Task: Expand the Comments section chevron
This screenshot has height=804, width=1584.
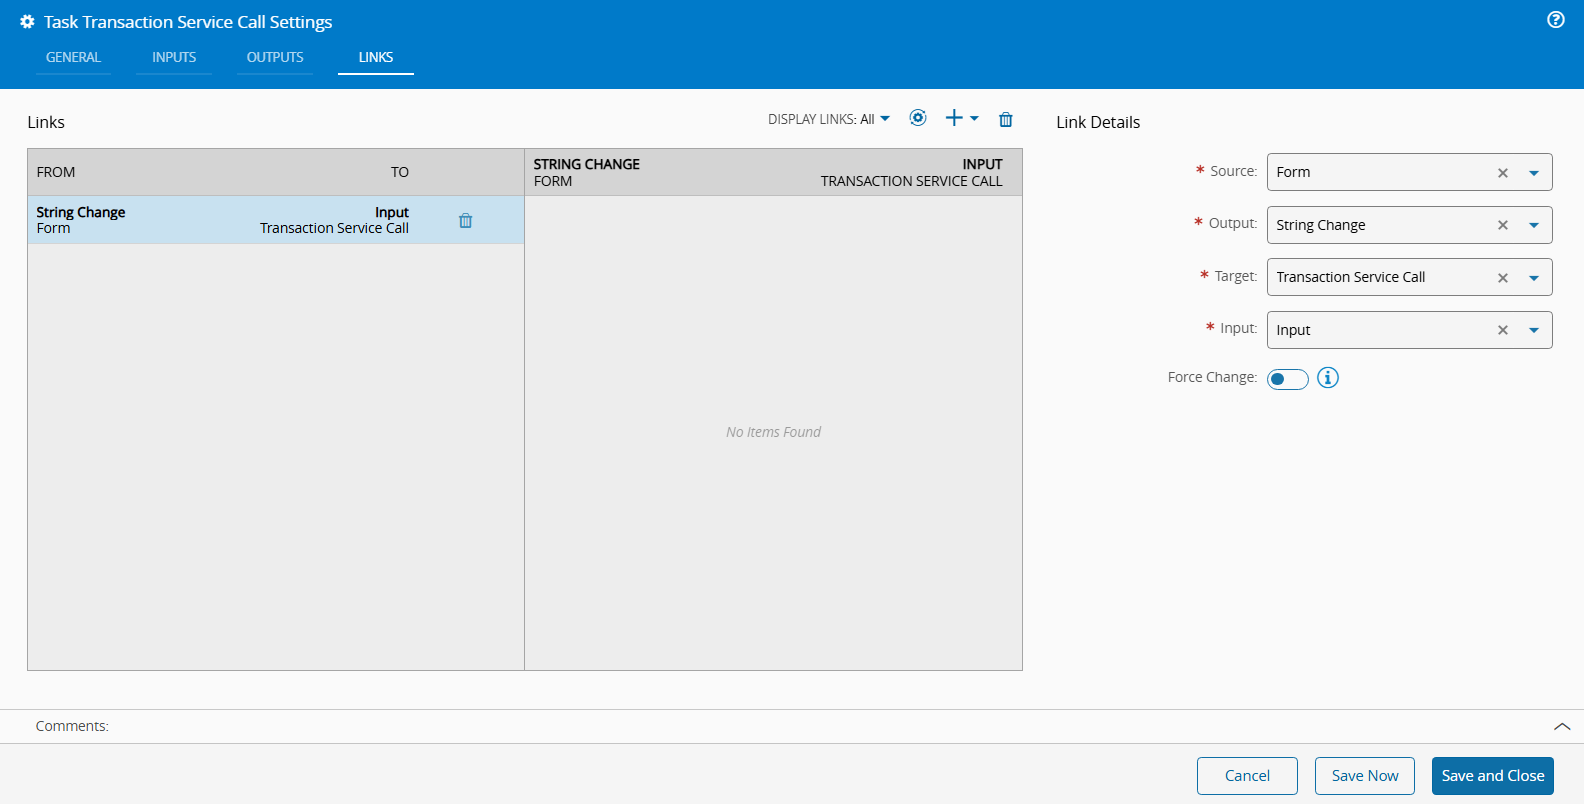Action: (x=1561, y=727)
